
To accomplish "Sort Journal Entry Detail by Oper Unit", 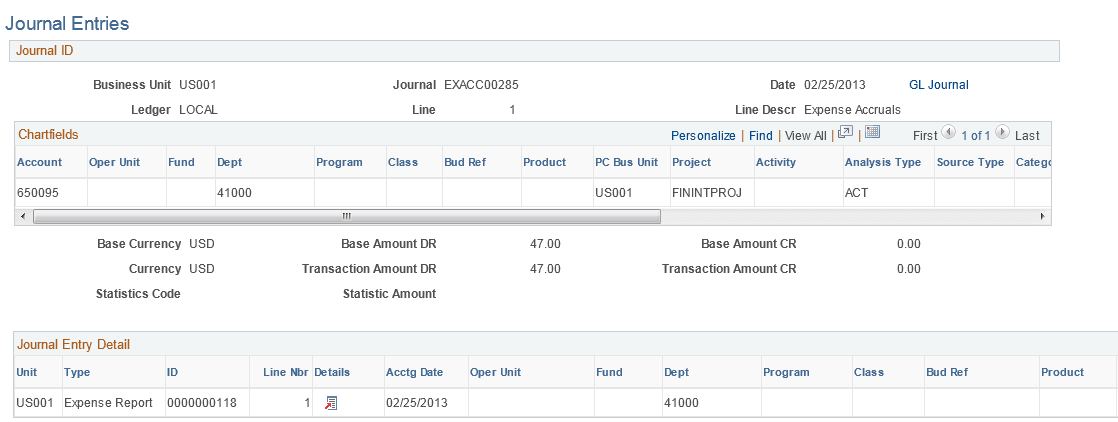I will (x=496, y=372).
